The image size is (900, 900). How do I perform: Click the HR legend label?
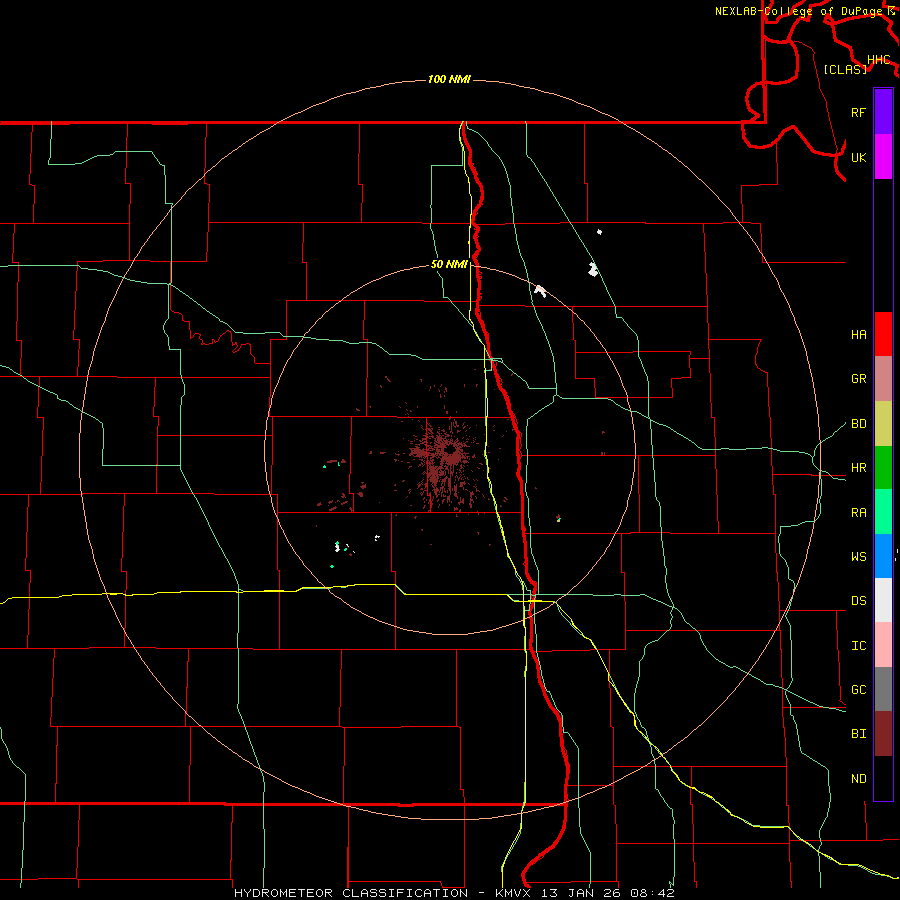858,468
